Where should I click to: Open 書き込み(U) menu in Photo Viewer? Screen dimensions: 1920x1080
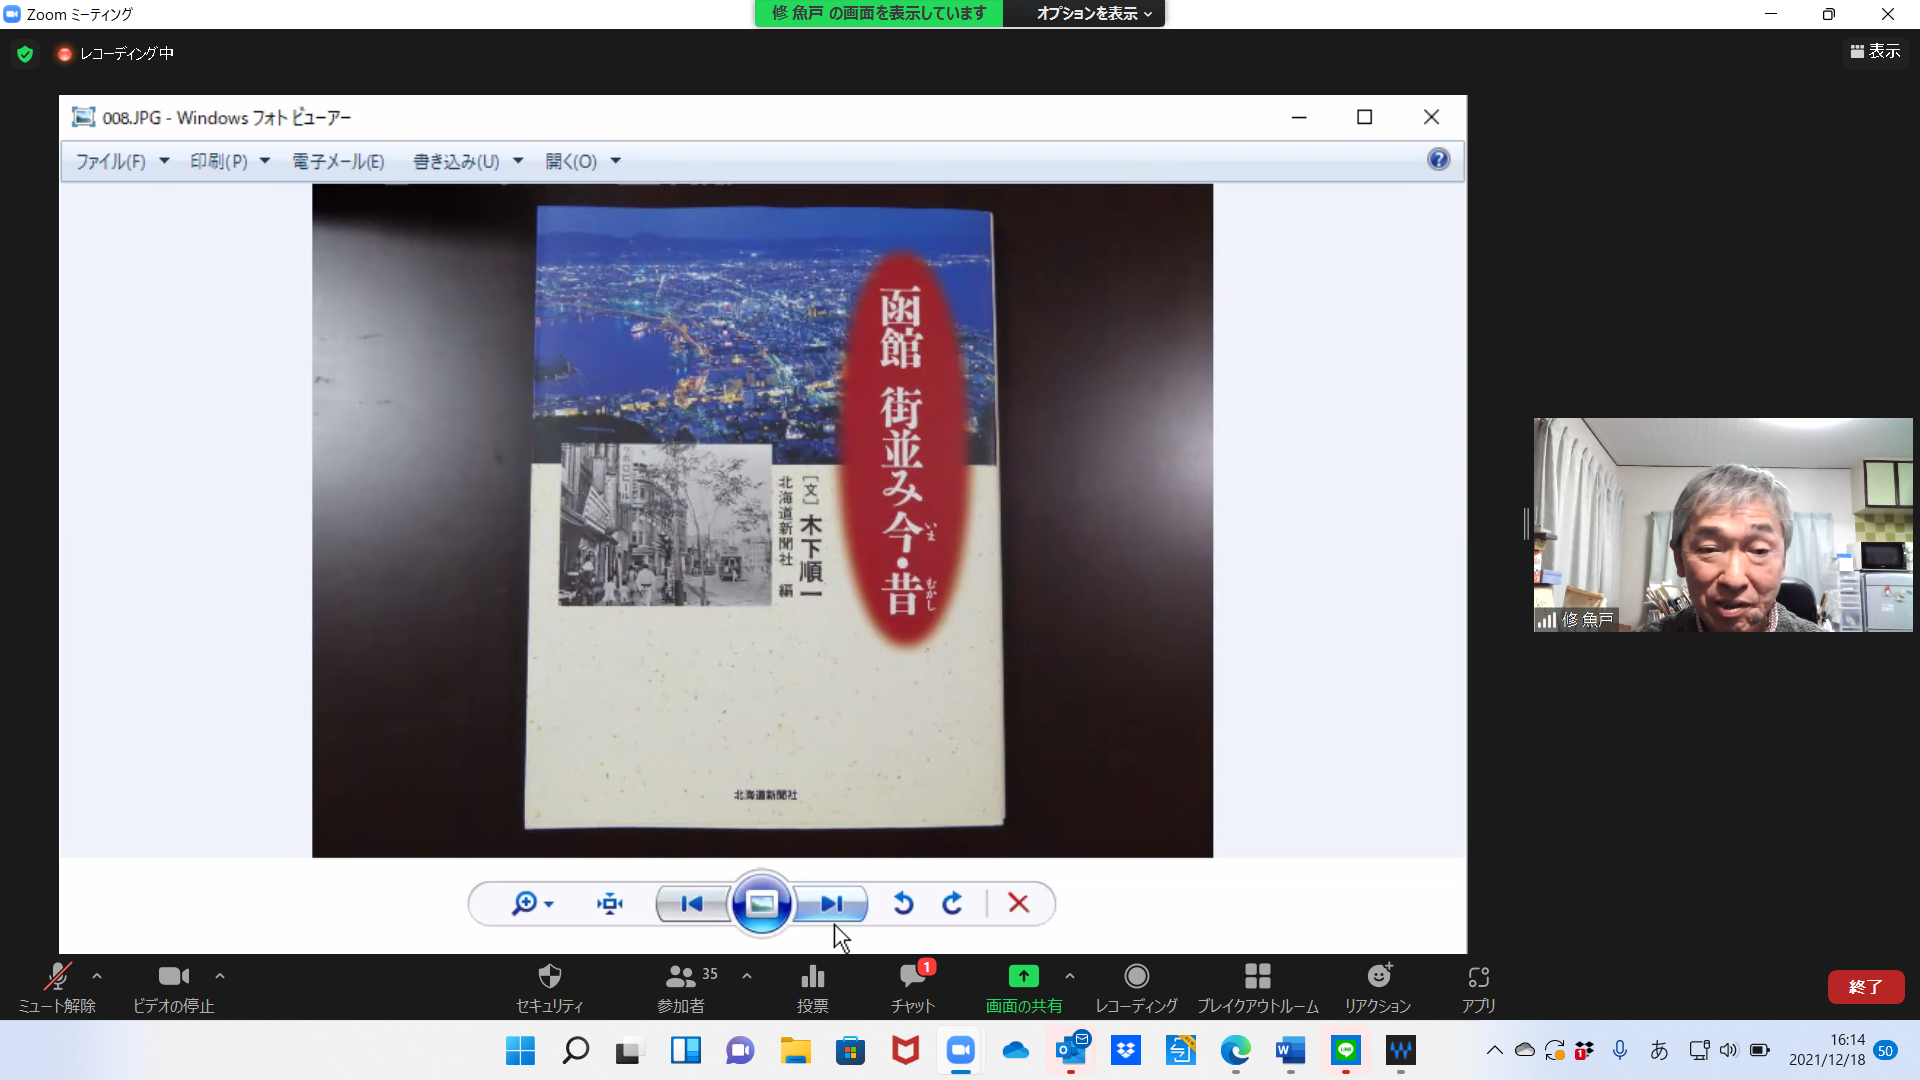click(x=468, y=161)
